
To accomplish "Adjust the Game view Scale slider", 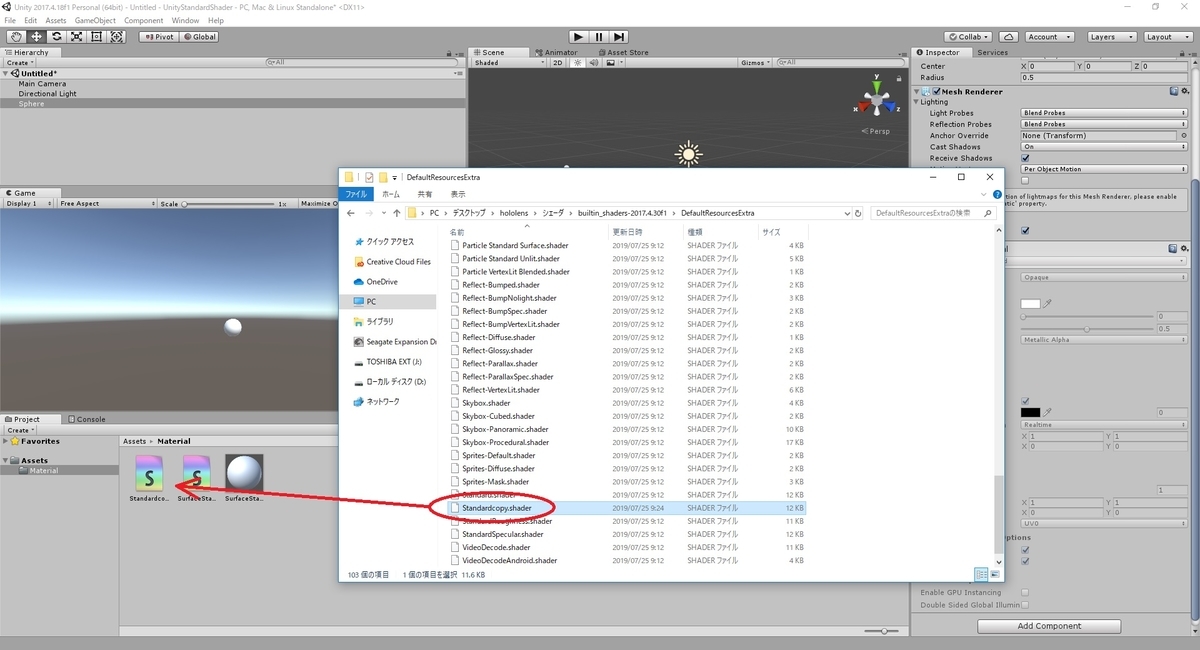I will (231, 204).
